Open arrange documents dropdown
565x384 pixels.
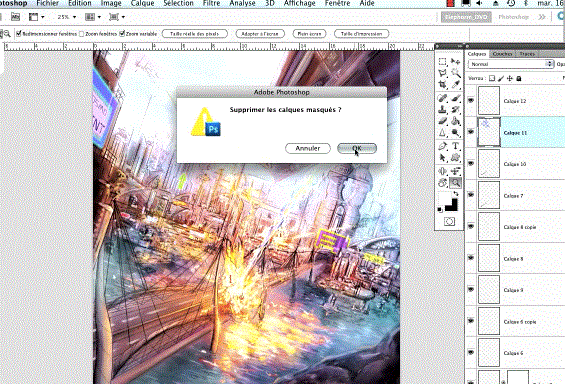pyautogui.click(x=93, y=17)
